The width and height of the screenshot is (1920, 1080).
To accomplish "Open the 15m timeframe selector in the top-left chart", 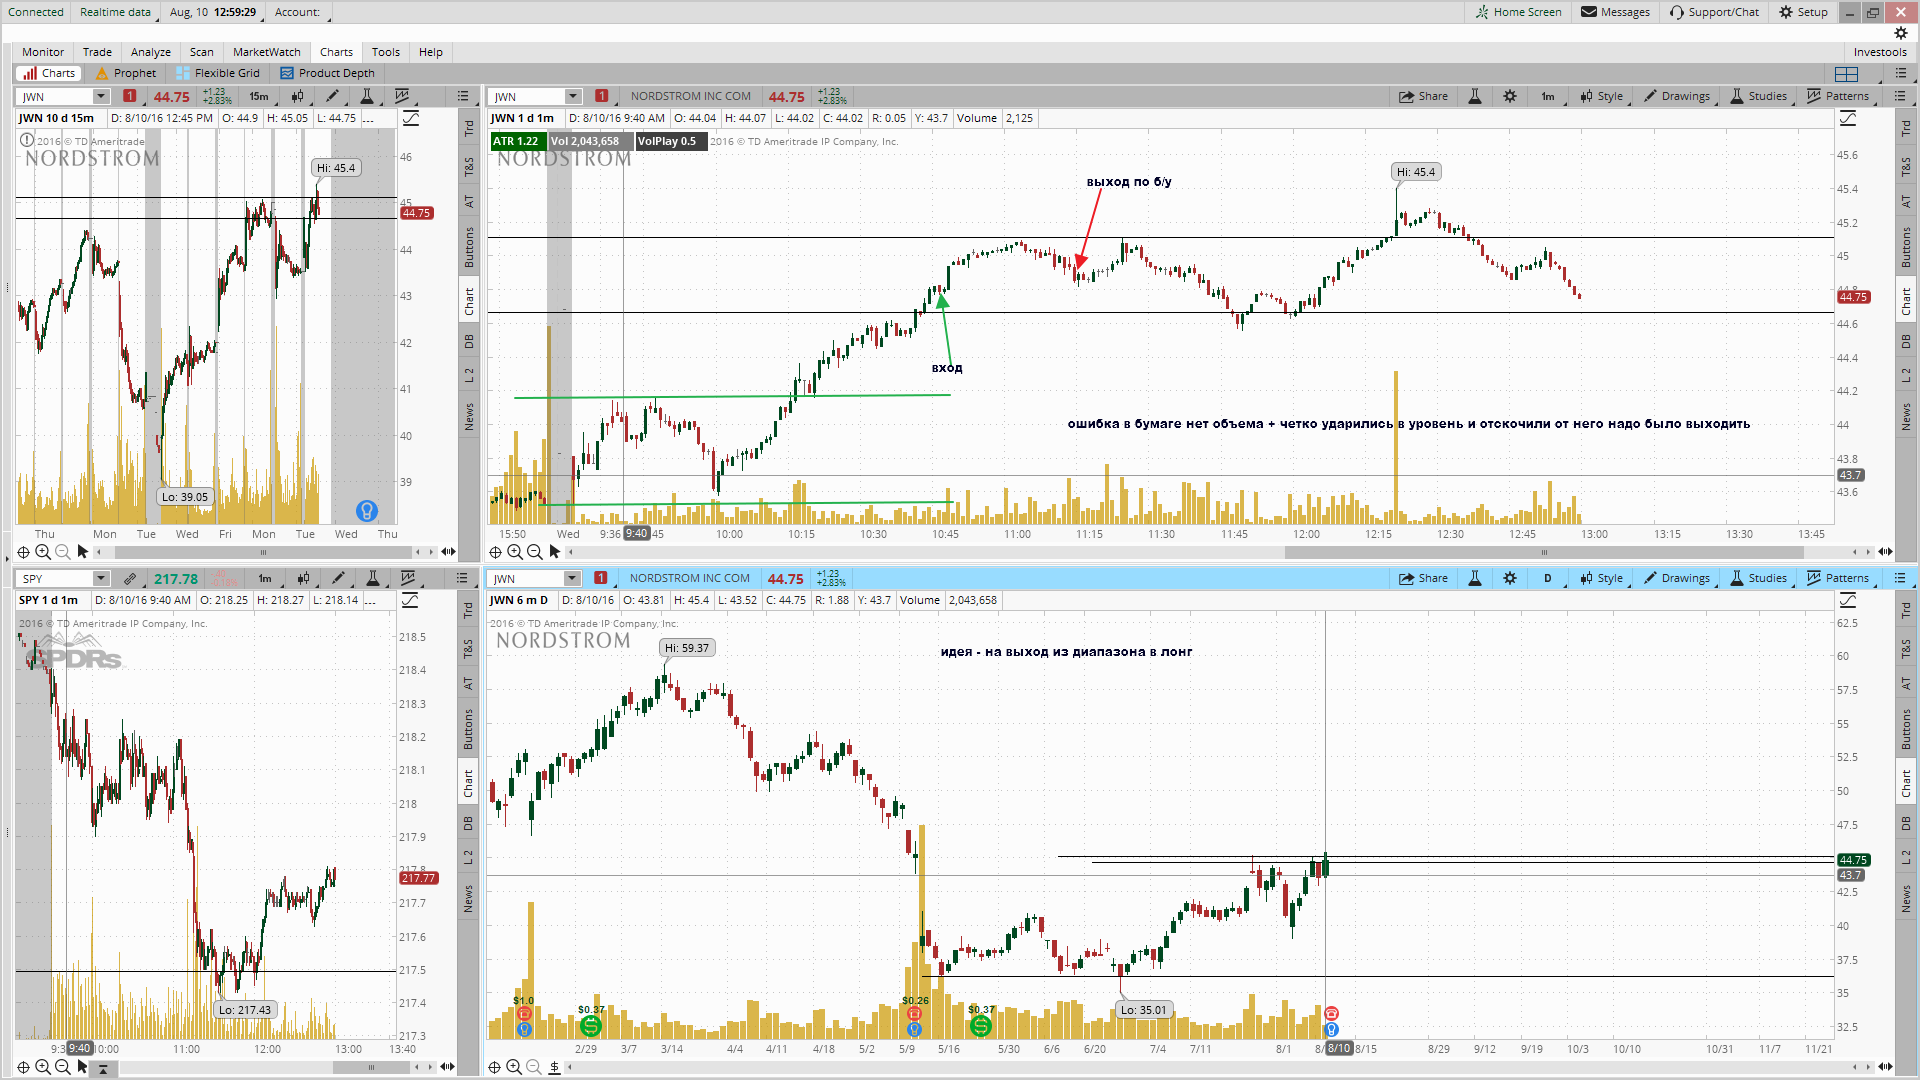I will 261,97.
